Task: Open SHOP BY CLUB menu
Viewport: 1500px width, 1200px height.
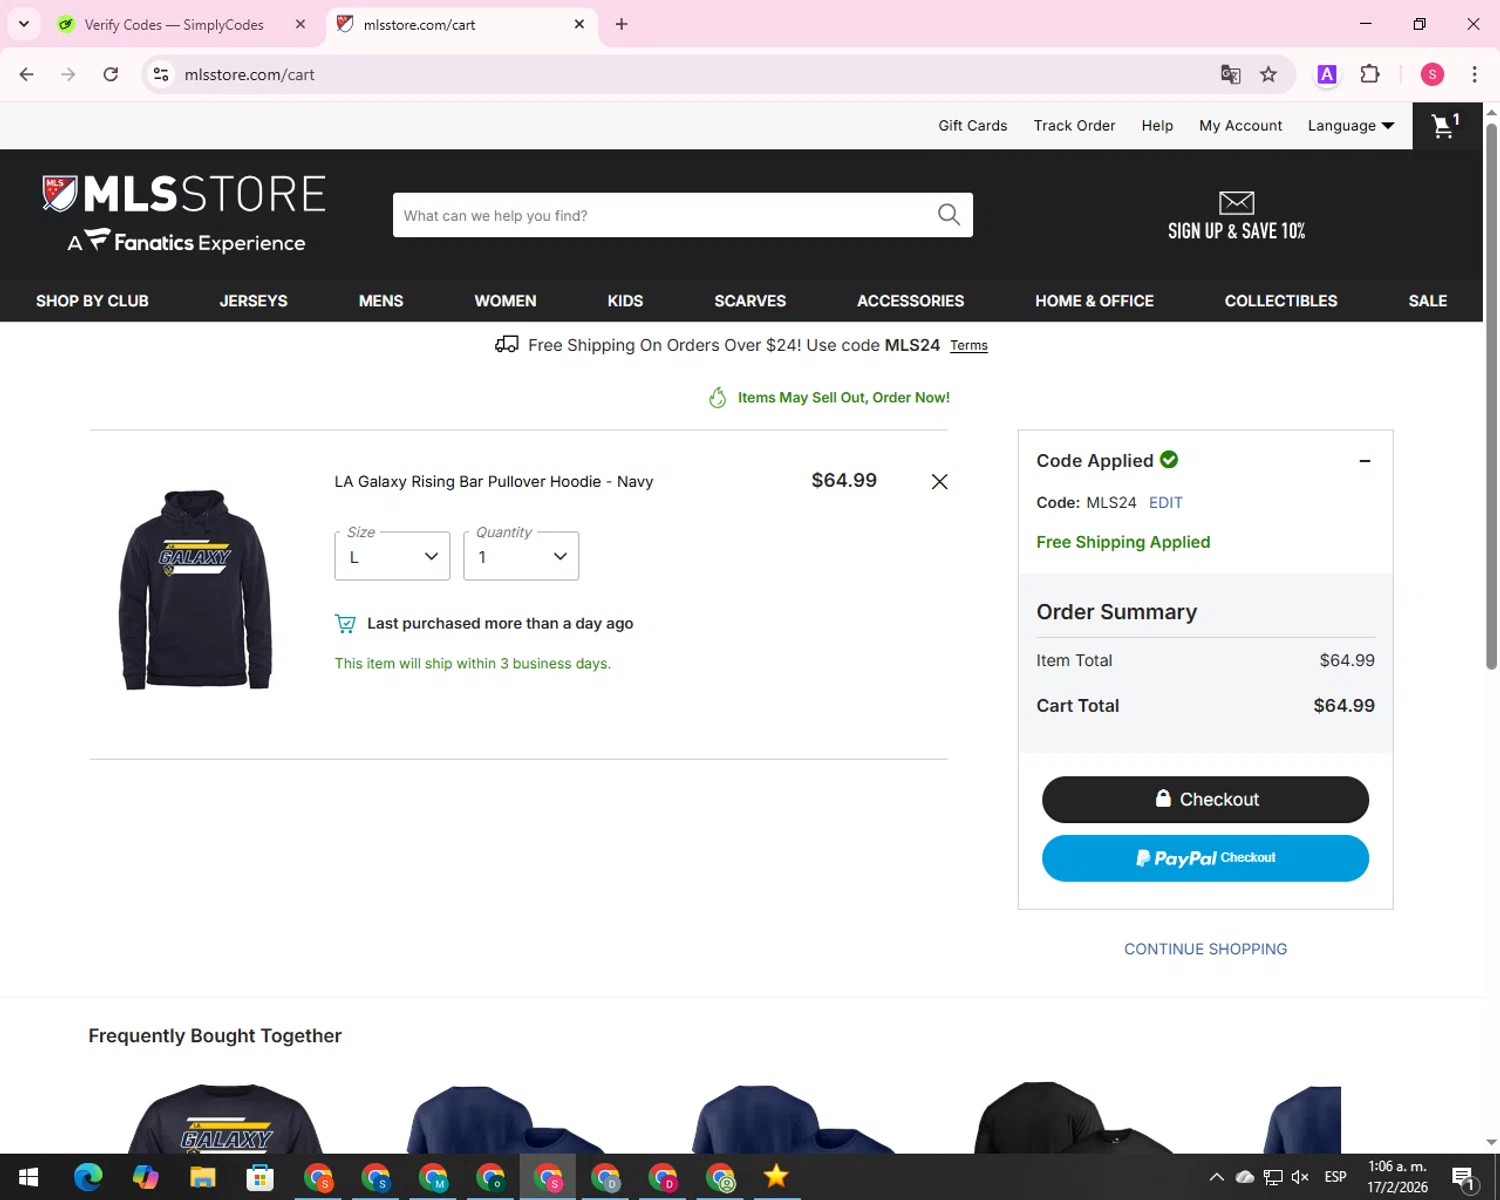Action: 92,301
